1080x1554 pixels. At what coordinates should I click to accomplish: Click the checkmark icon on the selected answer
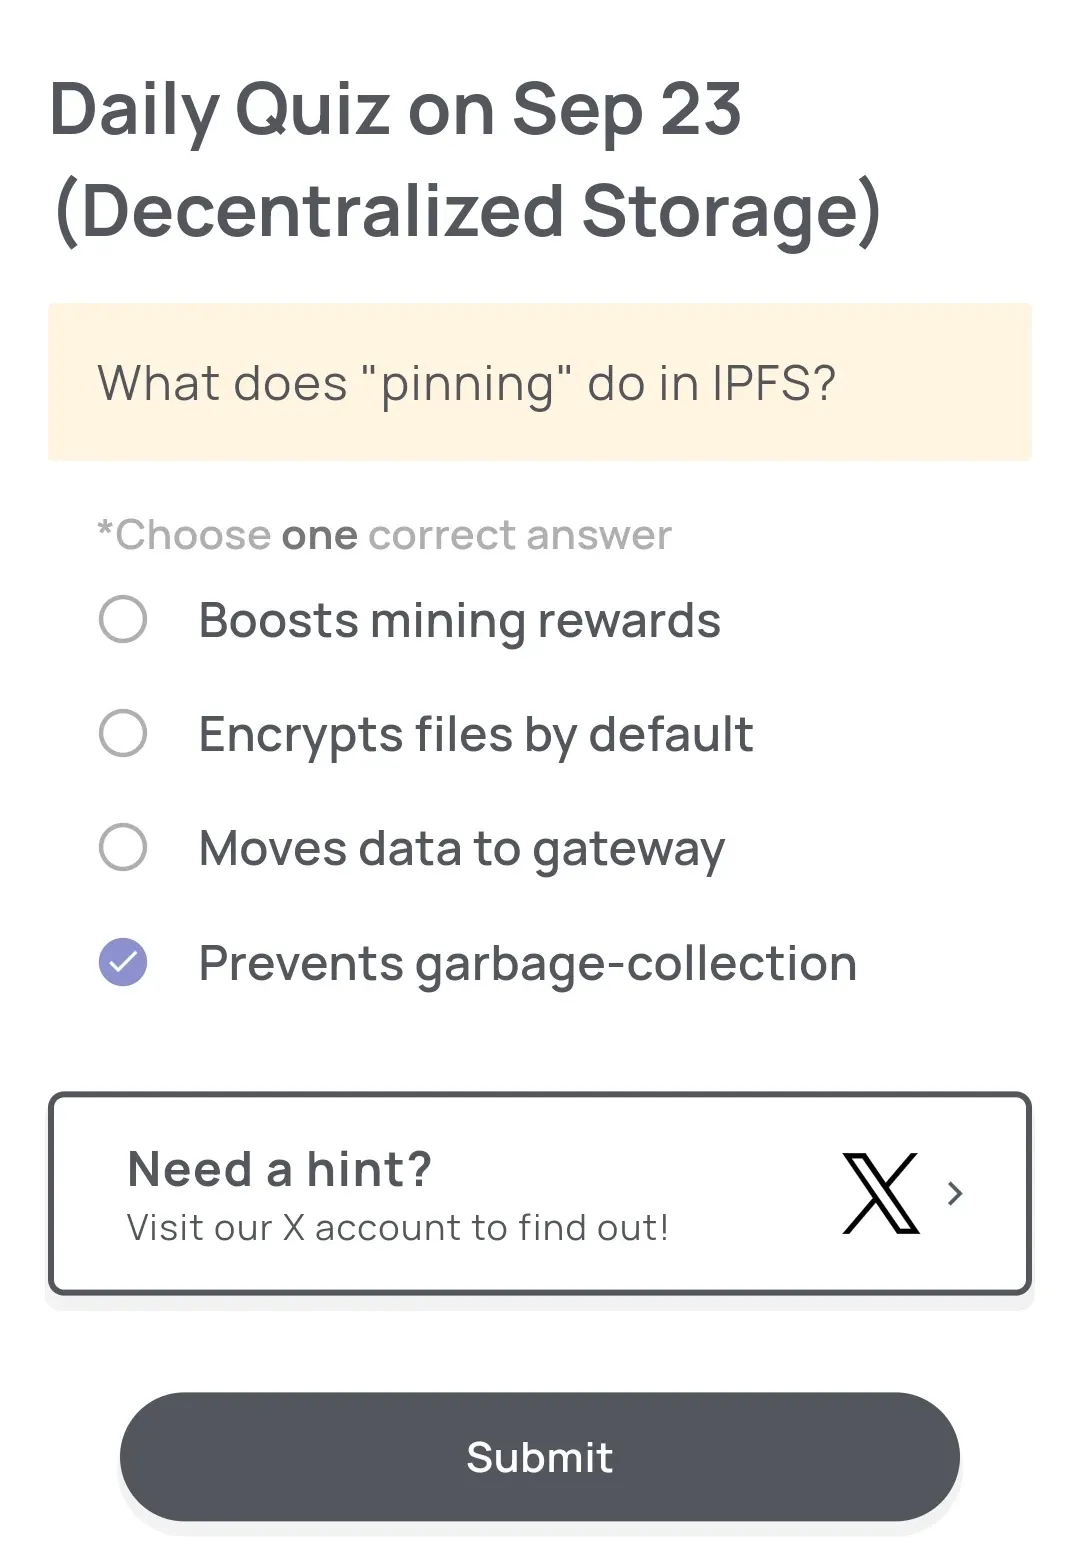122,963
